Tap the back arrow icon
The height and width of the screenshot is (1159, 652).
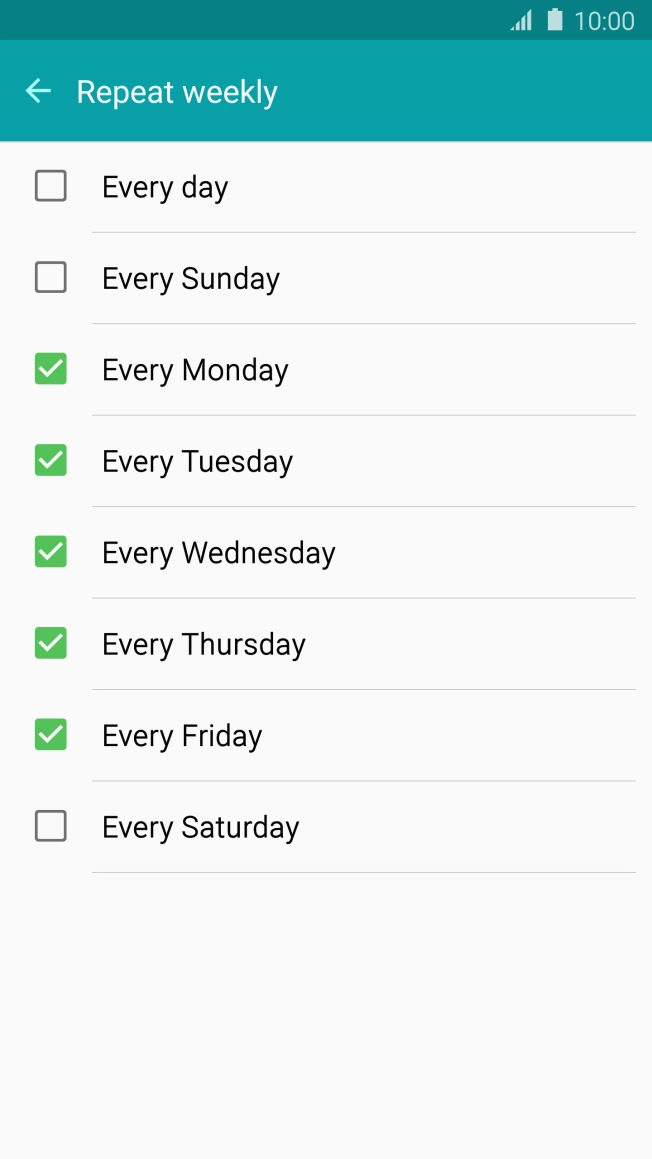tap(38, 91)
